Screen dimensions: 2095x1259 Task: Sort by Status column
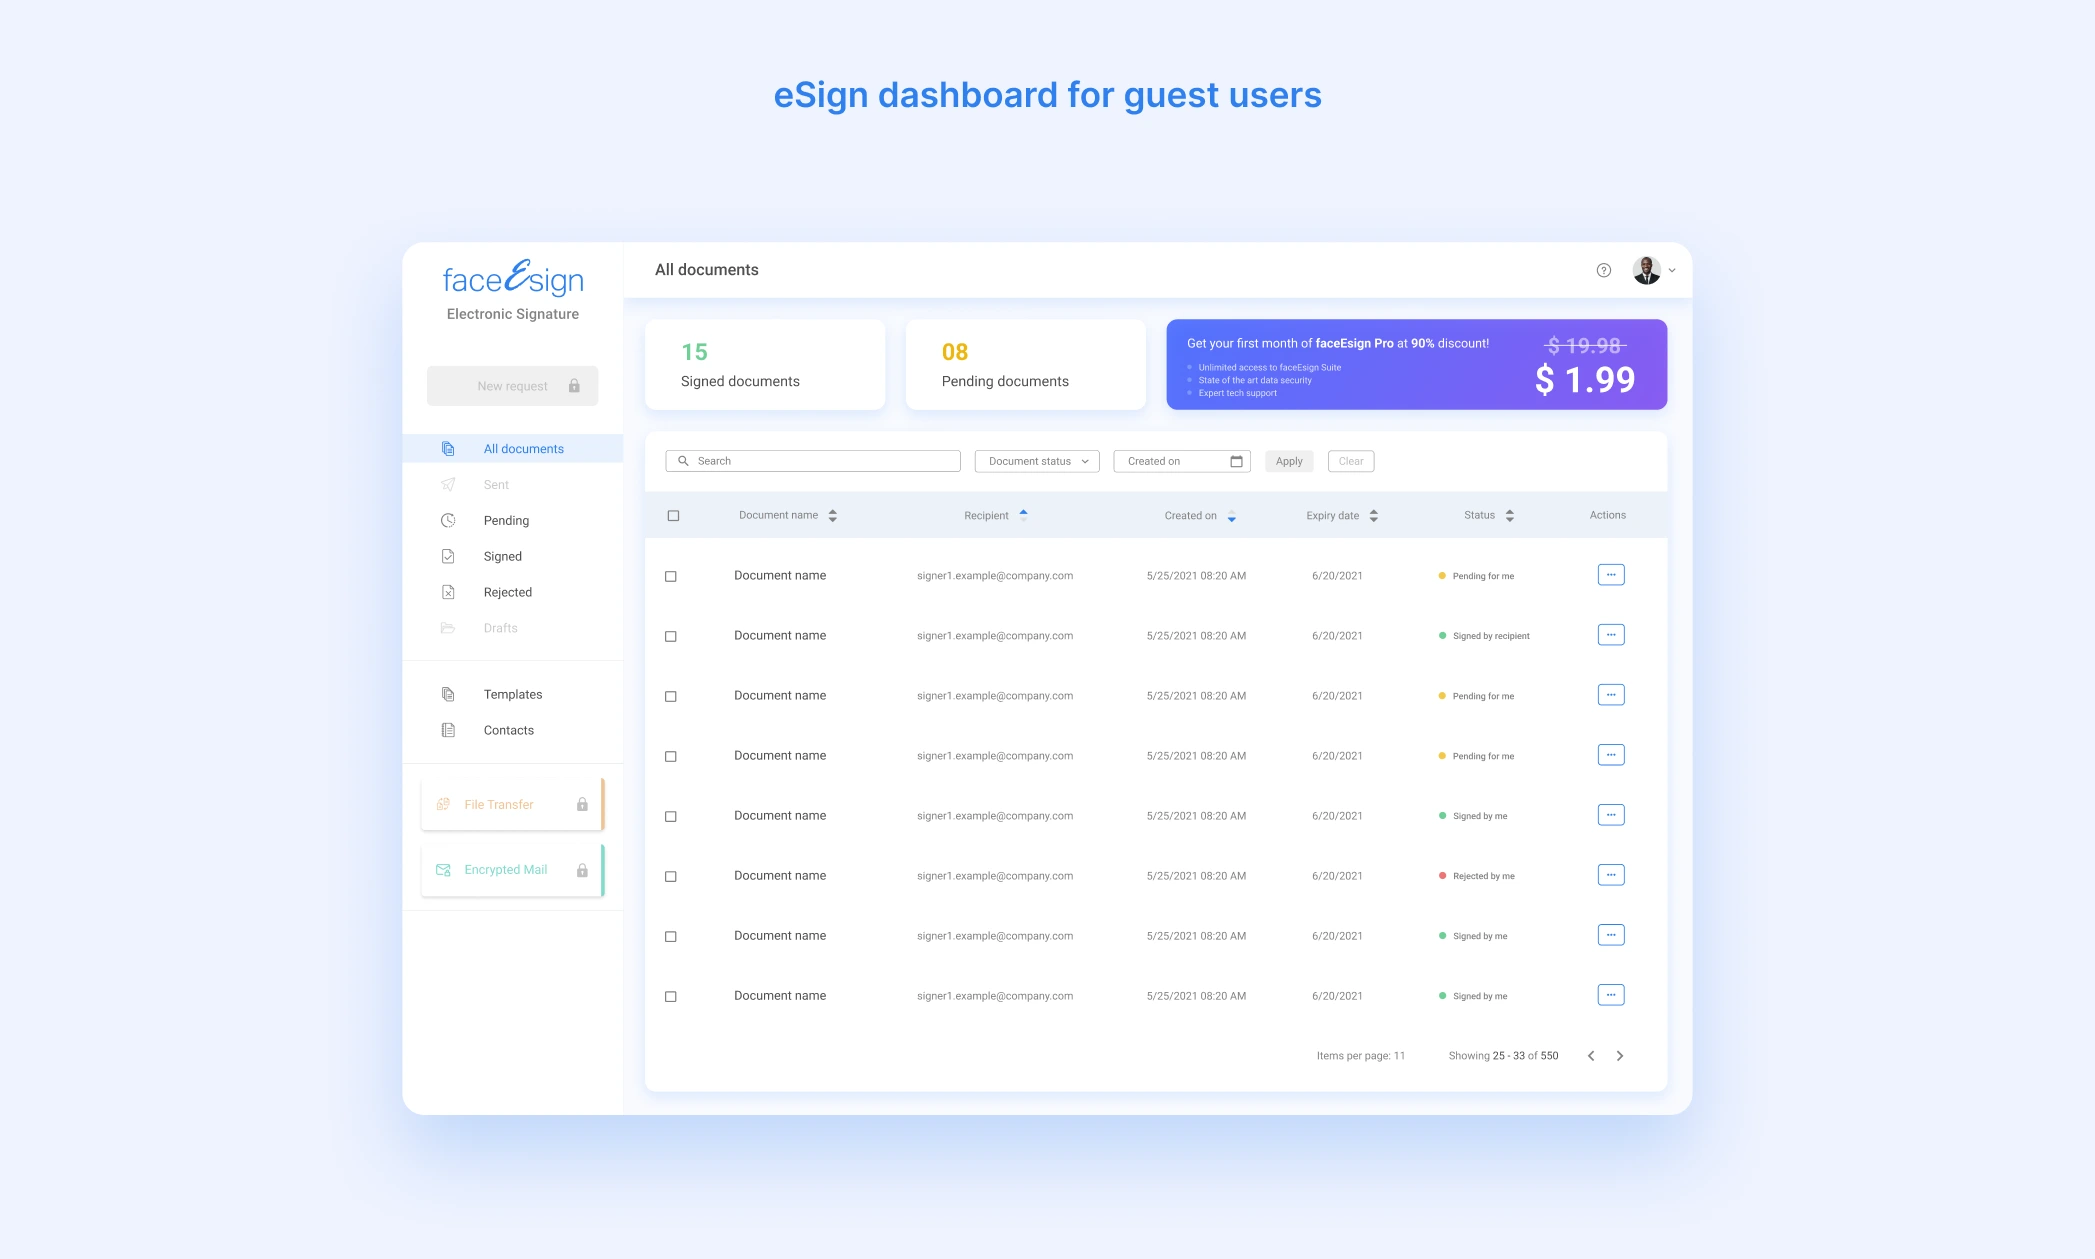1510,516
